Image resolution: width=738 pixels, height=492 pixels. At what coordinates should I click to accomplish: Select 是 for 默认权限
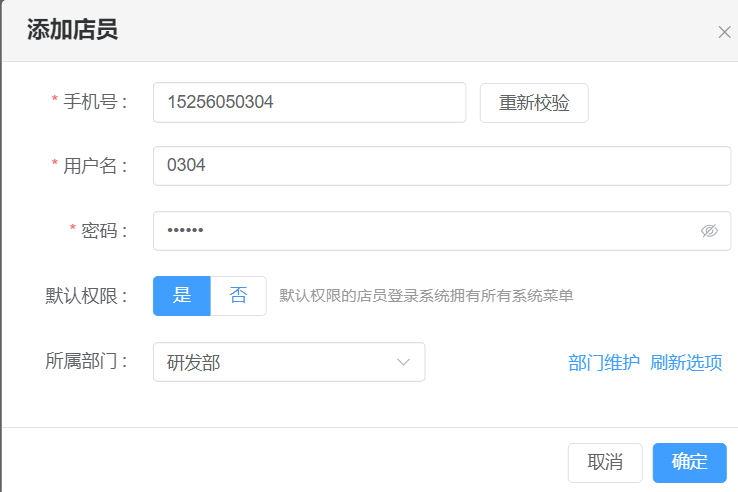[182, 296]
